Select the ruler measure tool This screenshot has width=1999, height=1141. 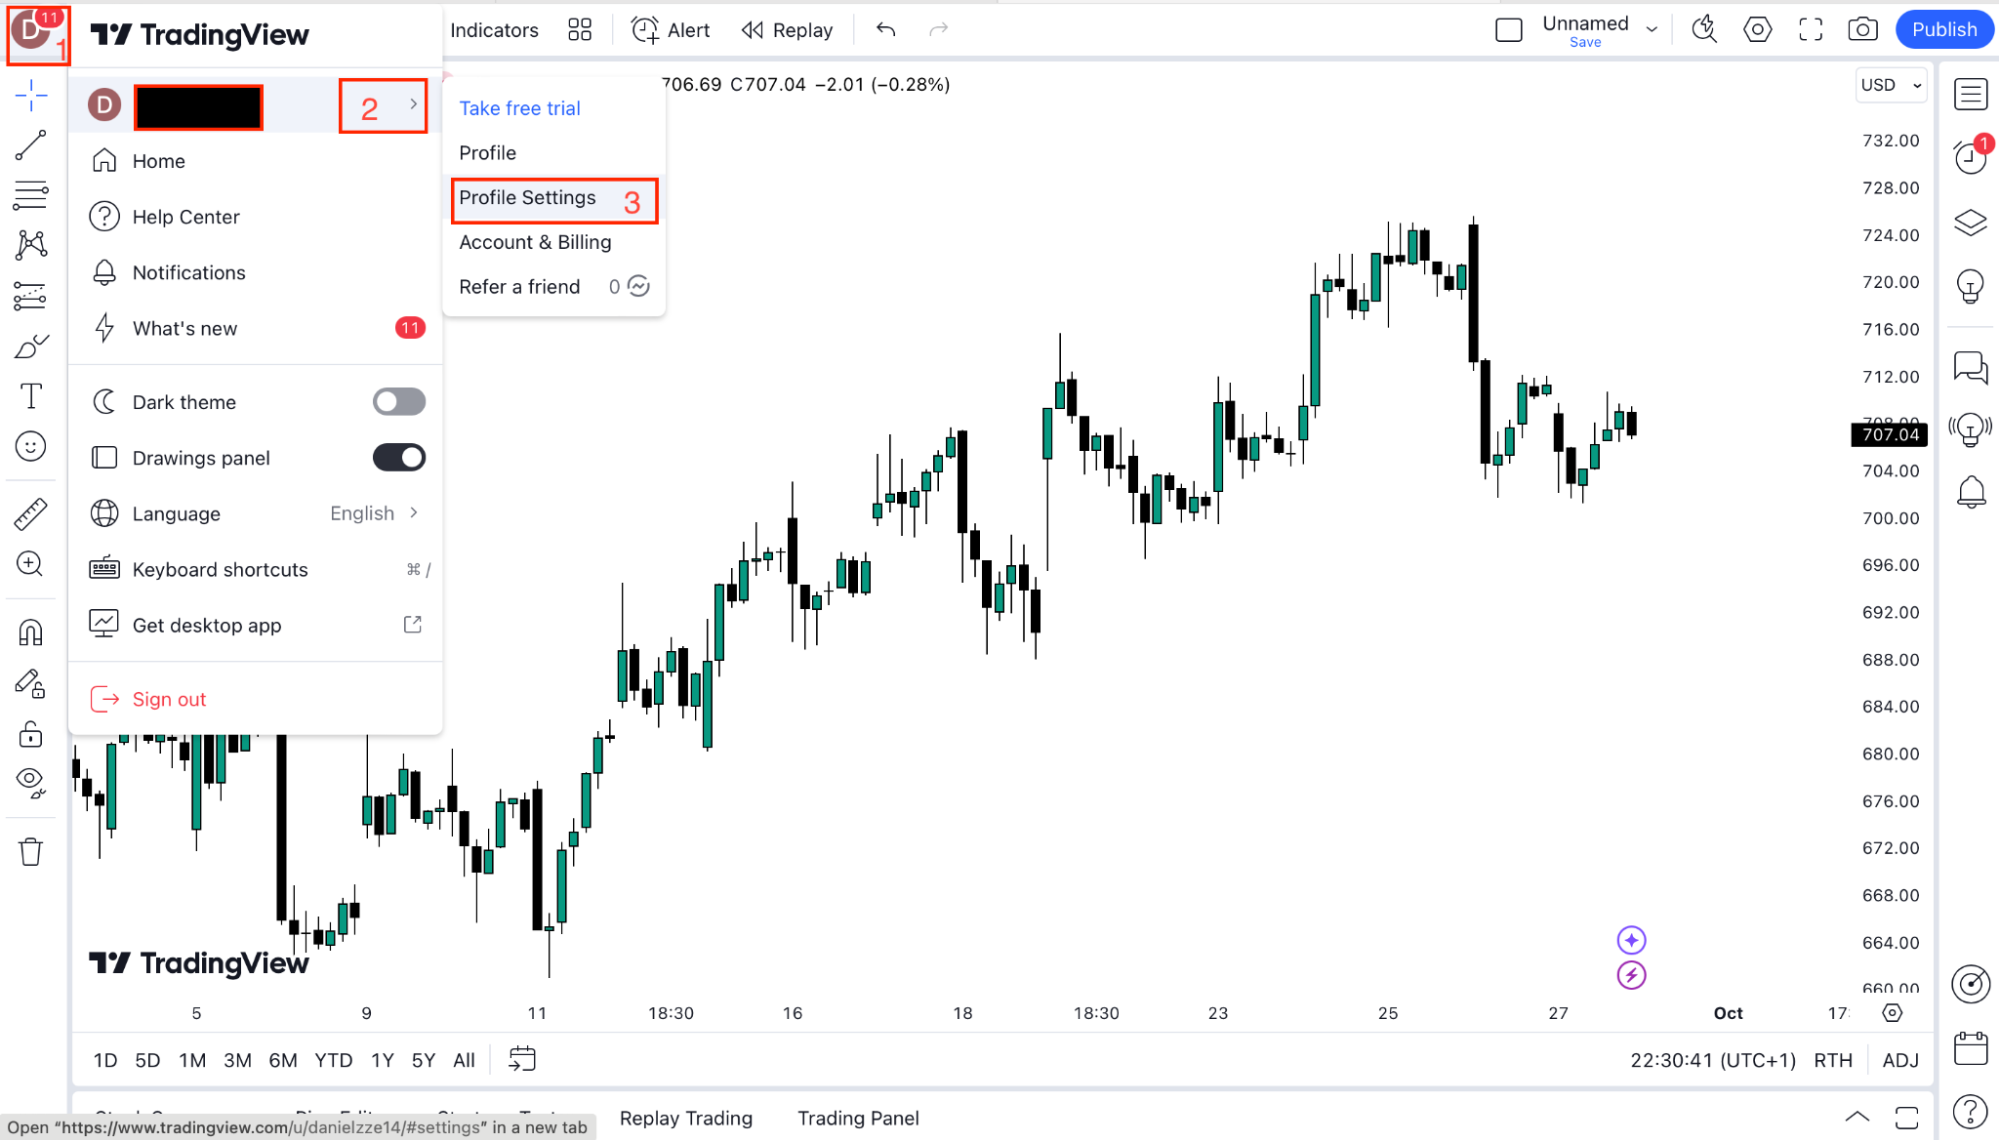pos(30,514)
